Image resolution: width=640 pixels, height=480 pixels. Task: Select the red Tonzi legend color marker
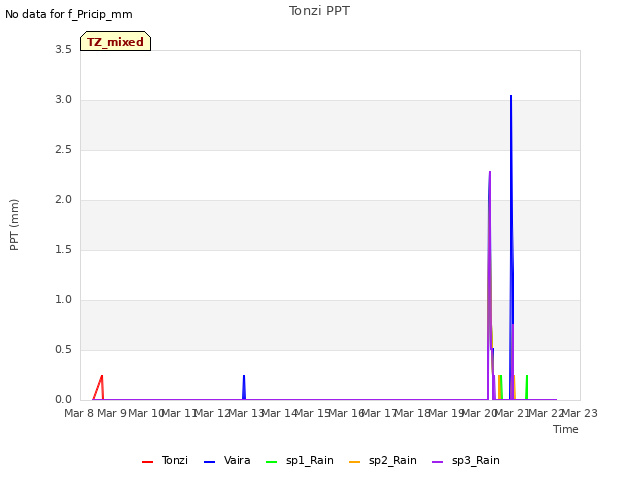point(147,462)
